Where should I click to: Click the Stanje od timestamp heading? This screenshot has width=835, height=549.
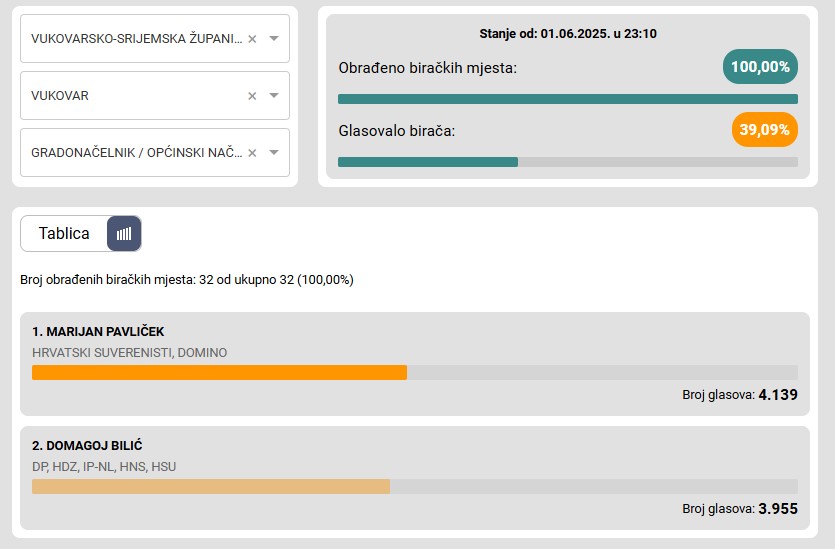[x=568, y=34]
